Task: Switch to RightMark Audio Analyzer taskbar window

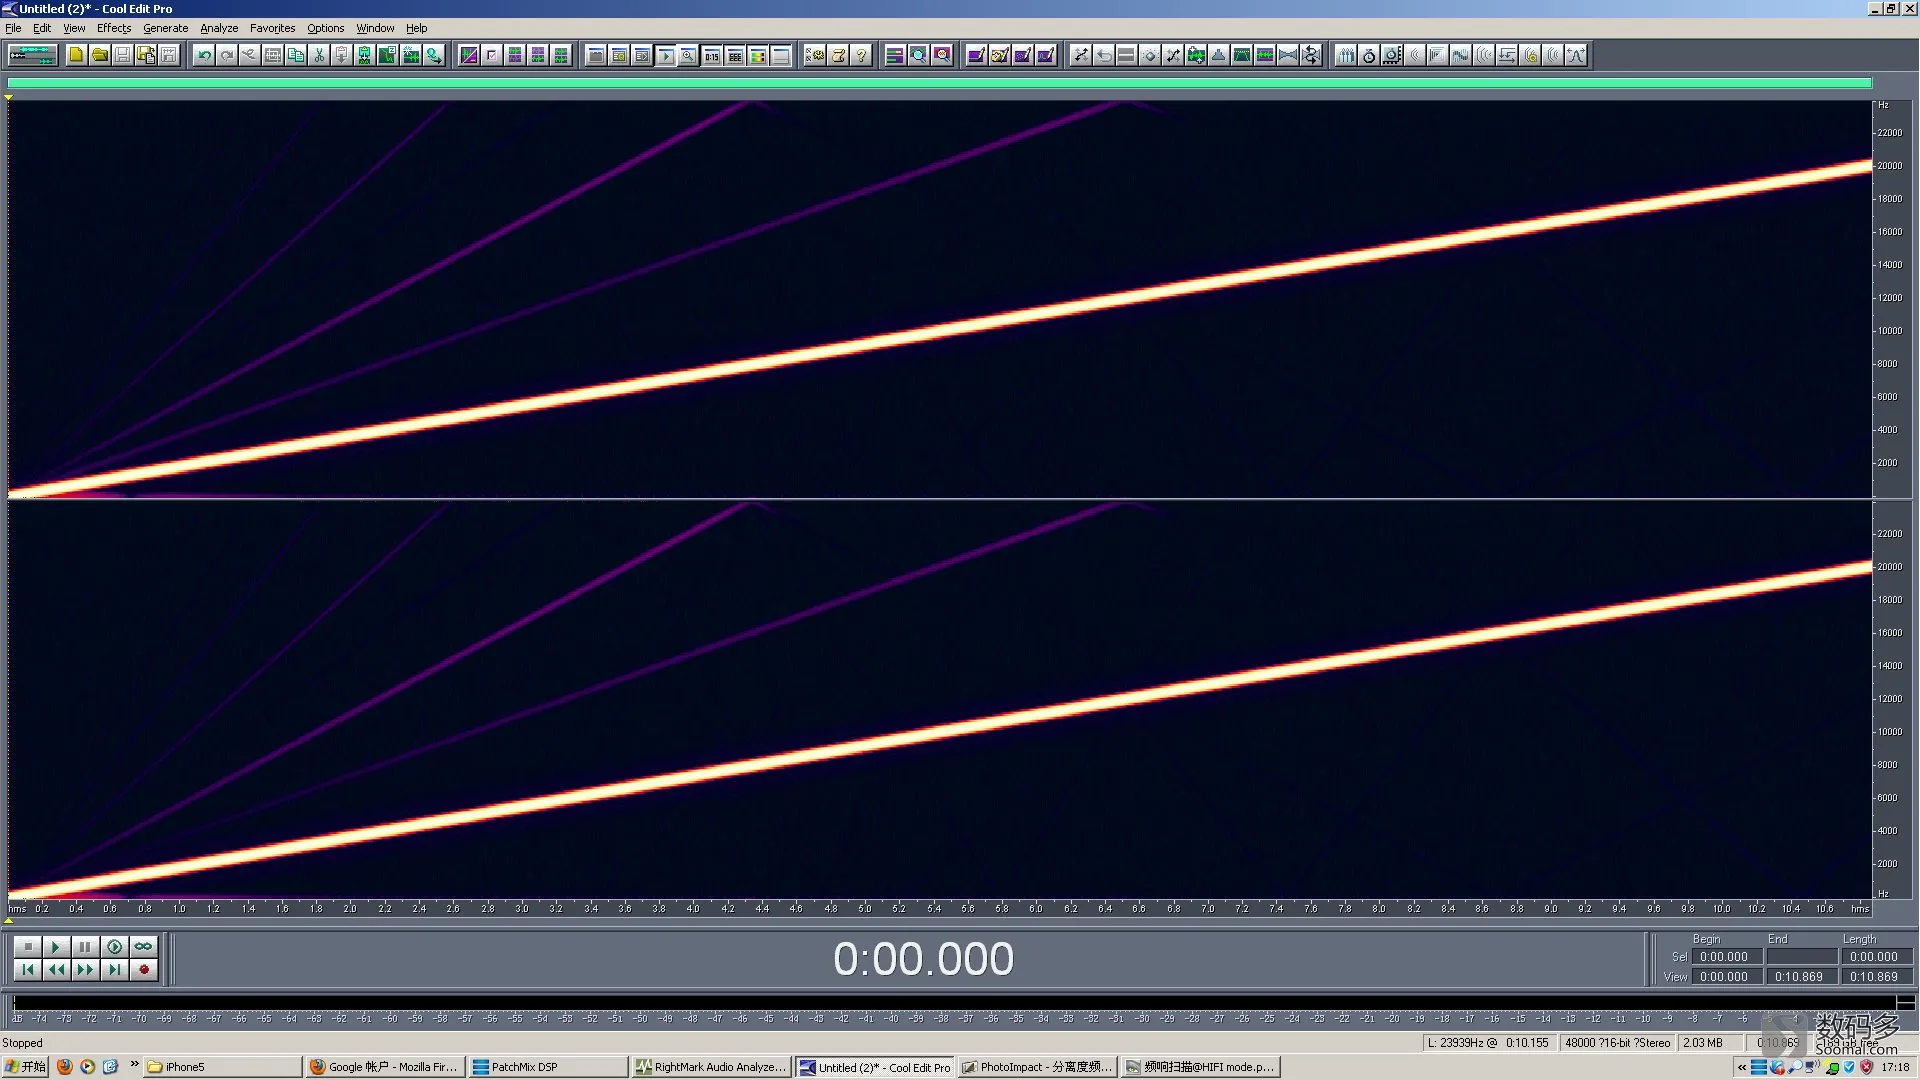Action: tap(712, 1067)
